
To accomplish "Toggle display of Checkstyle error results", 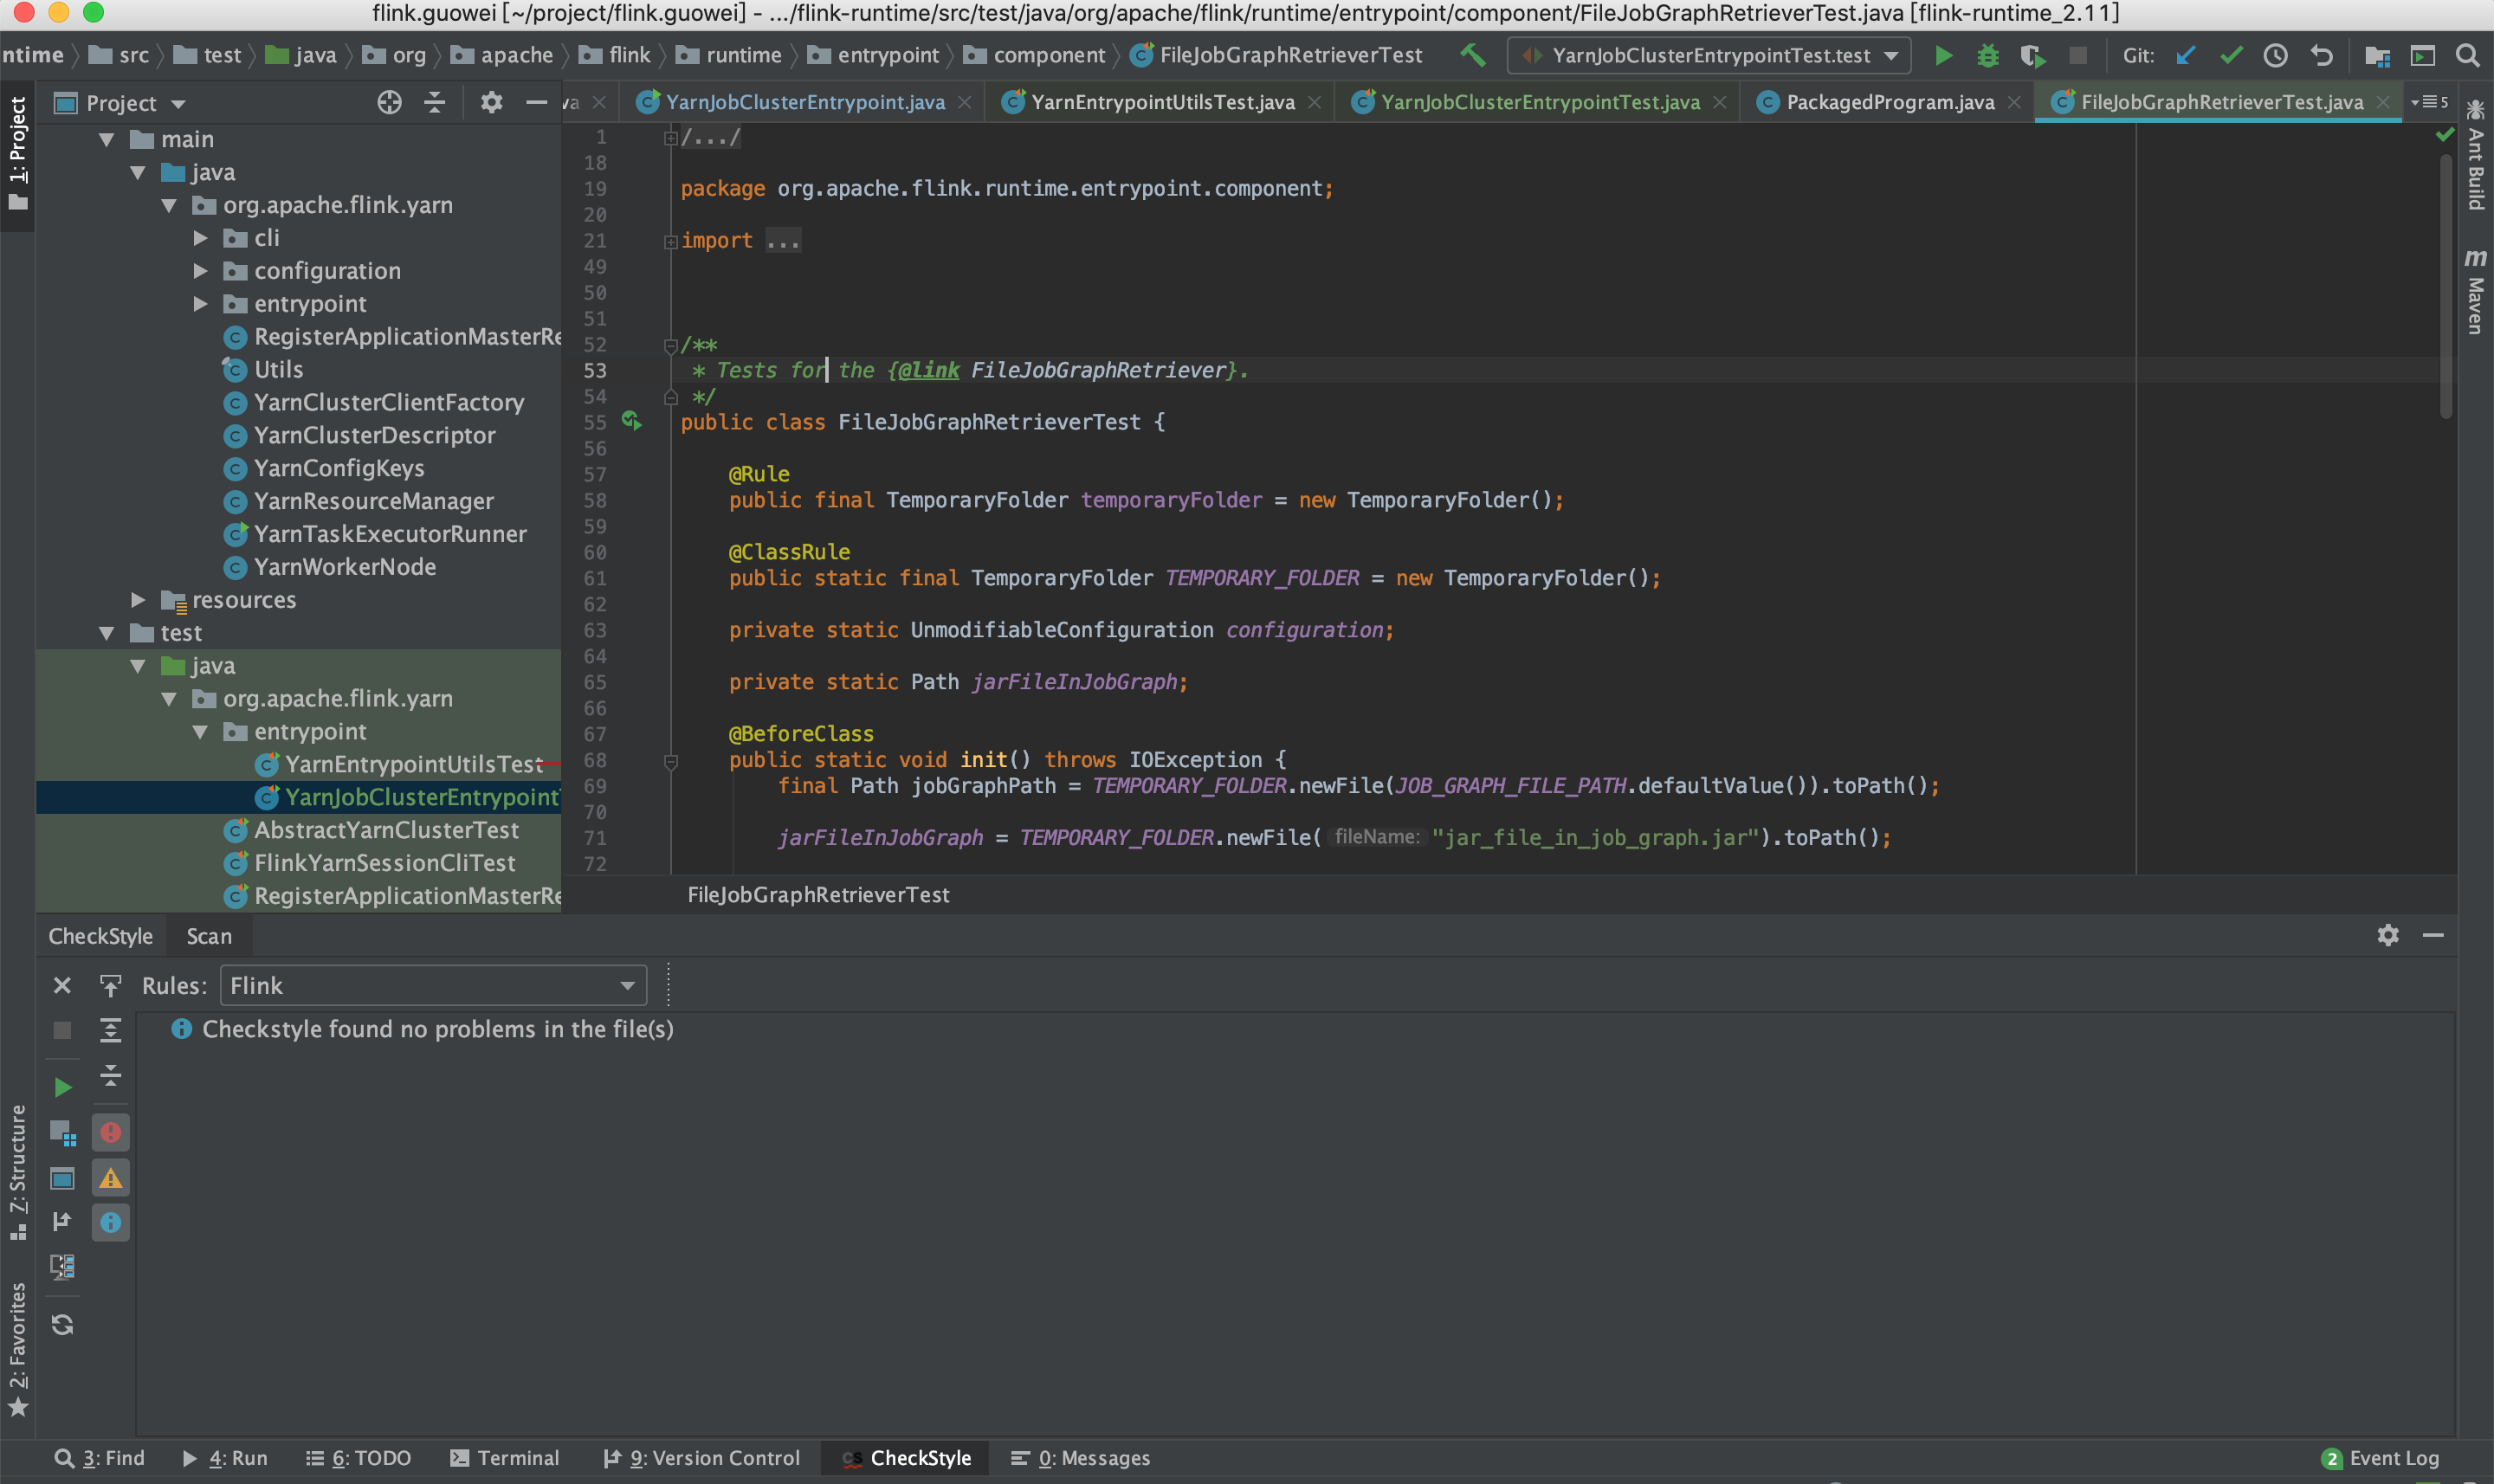I will pyautogui.click(x=111, y=1133).
